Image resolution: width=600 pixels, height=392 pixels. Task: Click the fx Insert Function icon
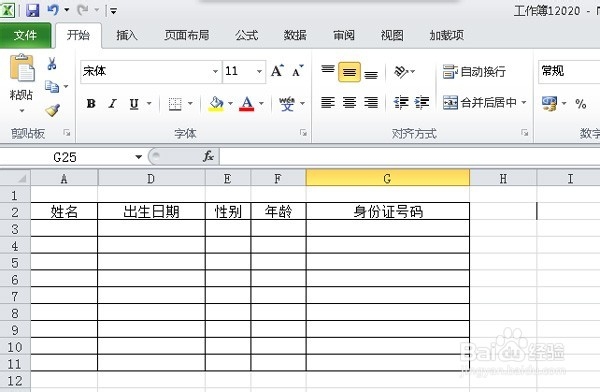[x=208, y=156]
